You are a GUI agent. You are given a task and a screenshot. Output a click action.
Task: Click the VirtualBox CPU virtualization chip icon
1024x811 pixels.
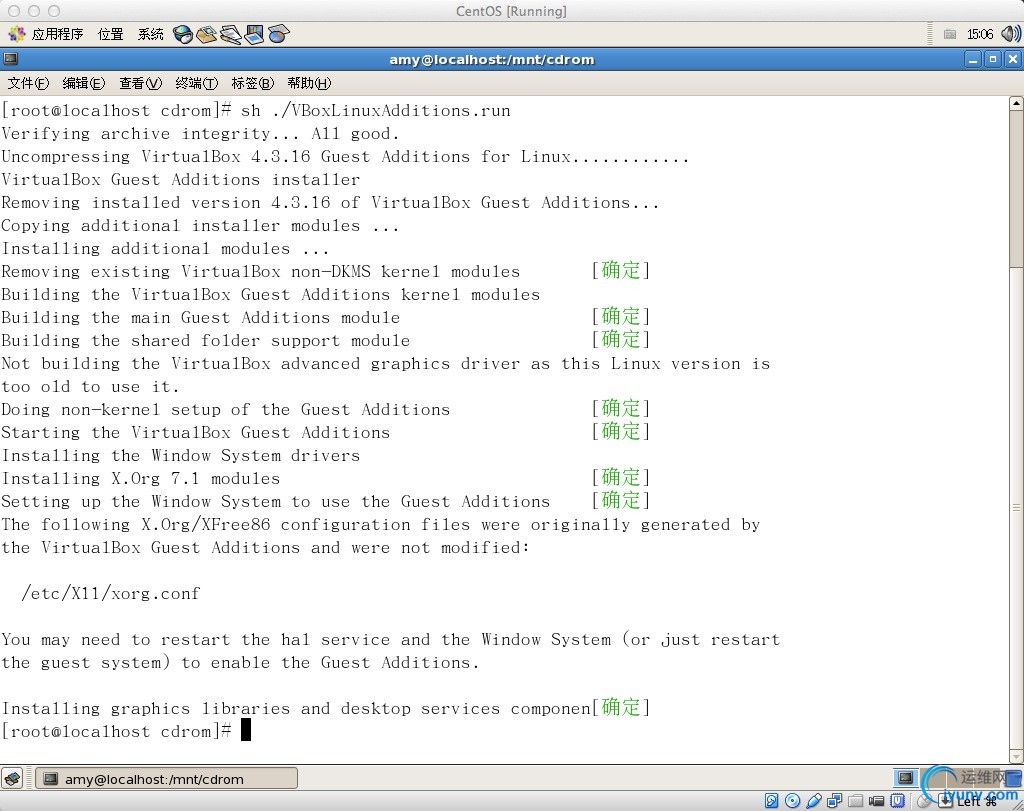click(x=897, y=801)
